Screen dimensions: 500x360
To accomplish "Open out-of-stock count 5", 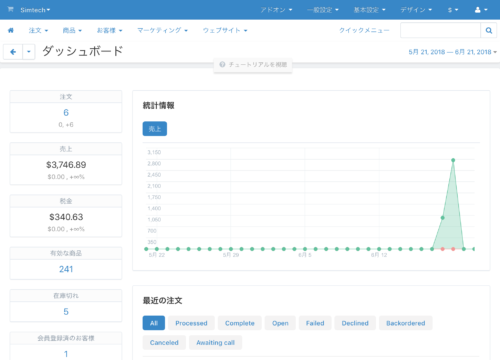I will (x=66, y=312).
